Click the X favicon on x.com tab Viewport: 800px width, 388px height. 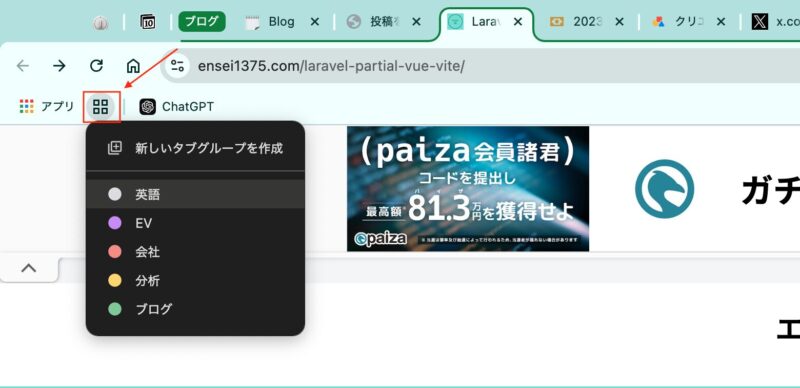click(759, 21)
